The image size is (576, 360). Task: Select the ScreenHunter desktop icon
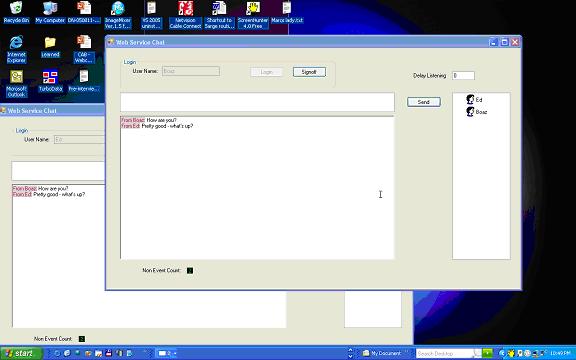(x=253, y=15)
